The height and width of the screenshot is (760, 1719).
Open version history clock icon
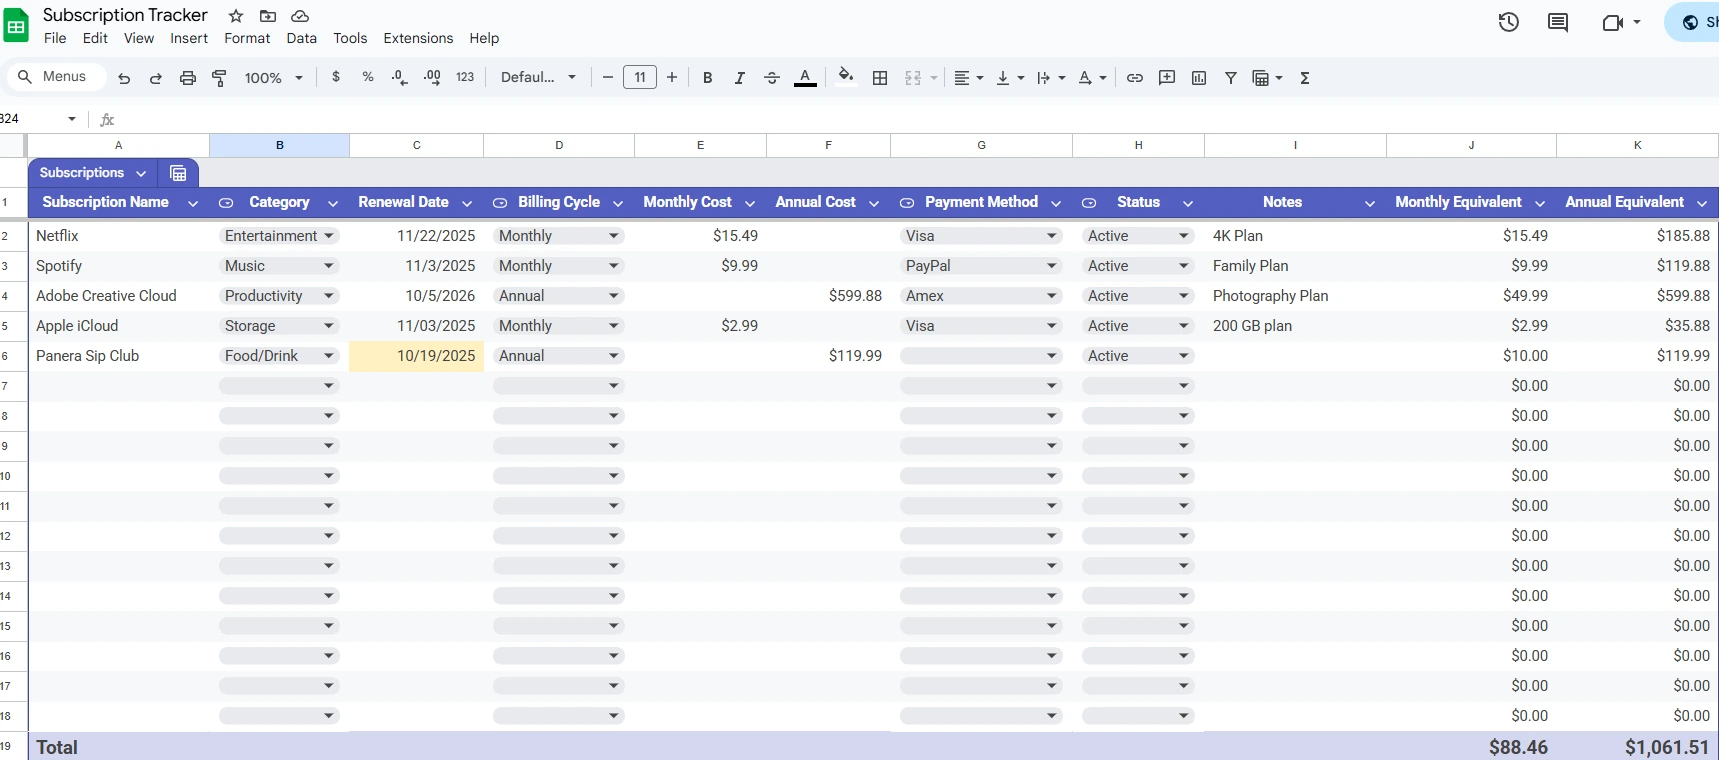coord(1509,22)
